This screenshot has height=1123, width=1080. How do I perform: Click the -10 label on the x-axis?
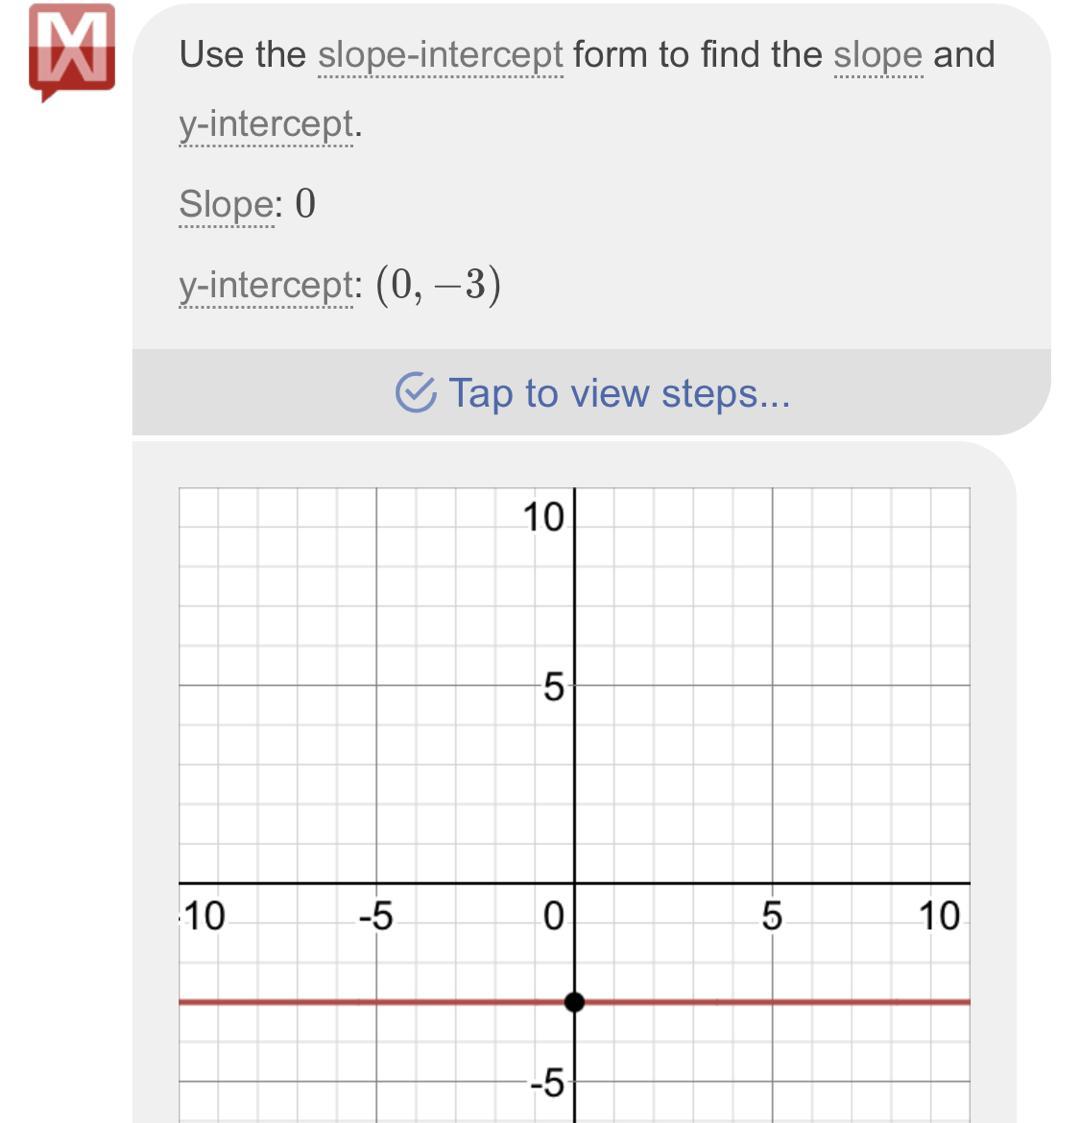pyautogui.click(x=203, y=916)
